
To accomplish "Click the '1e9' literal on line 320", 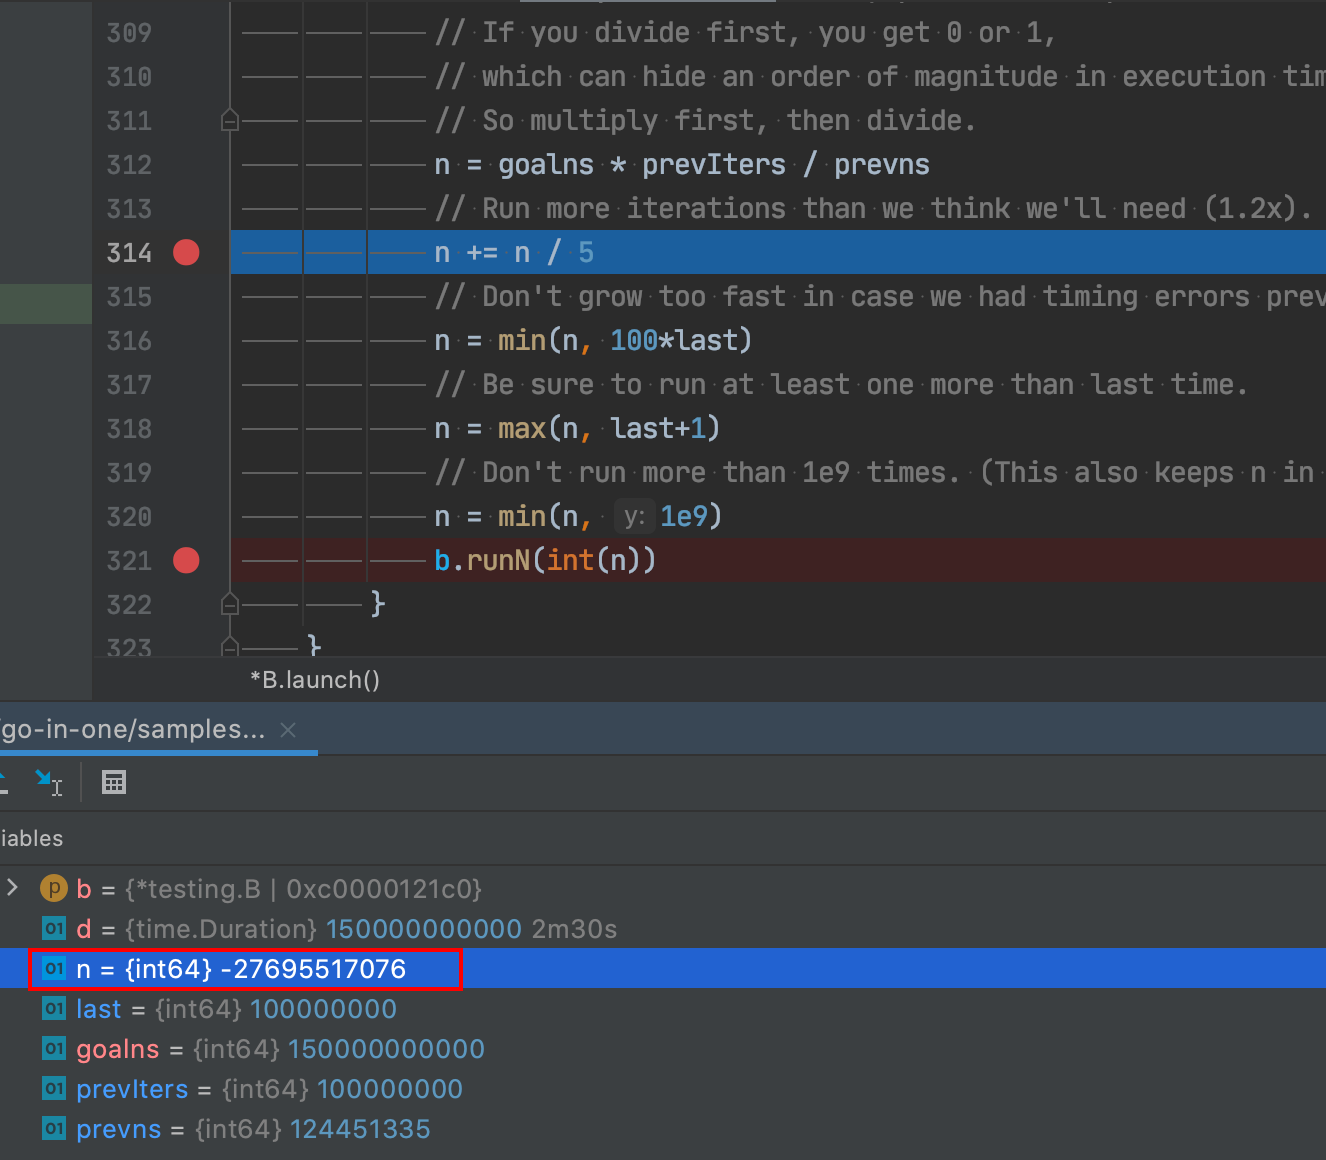I will coord(684,517).
